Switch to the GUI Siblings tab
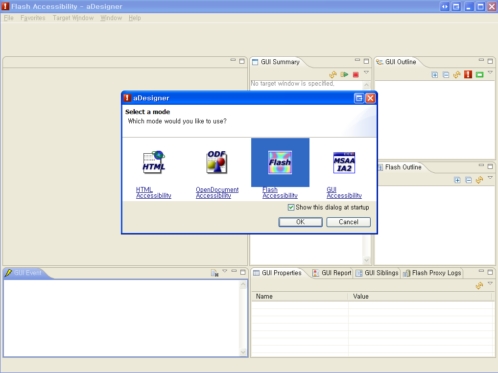The height and width of the screenshot is (373, 498). 377,273
